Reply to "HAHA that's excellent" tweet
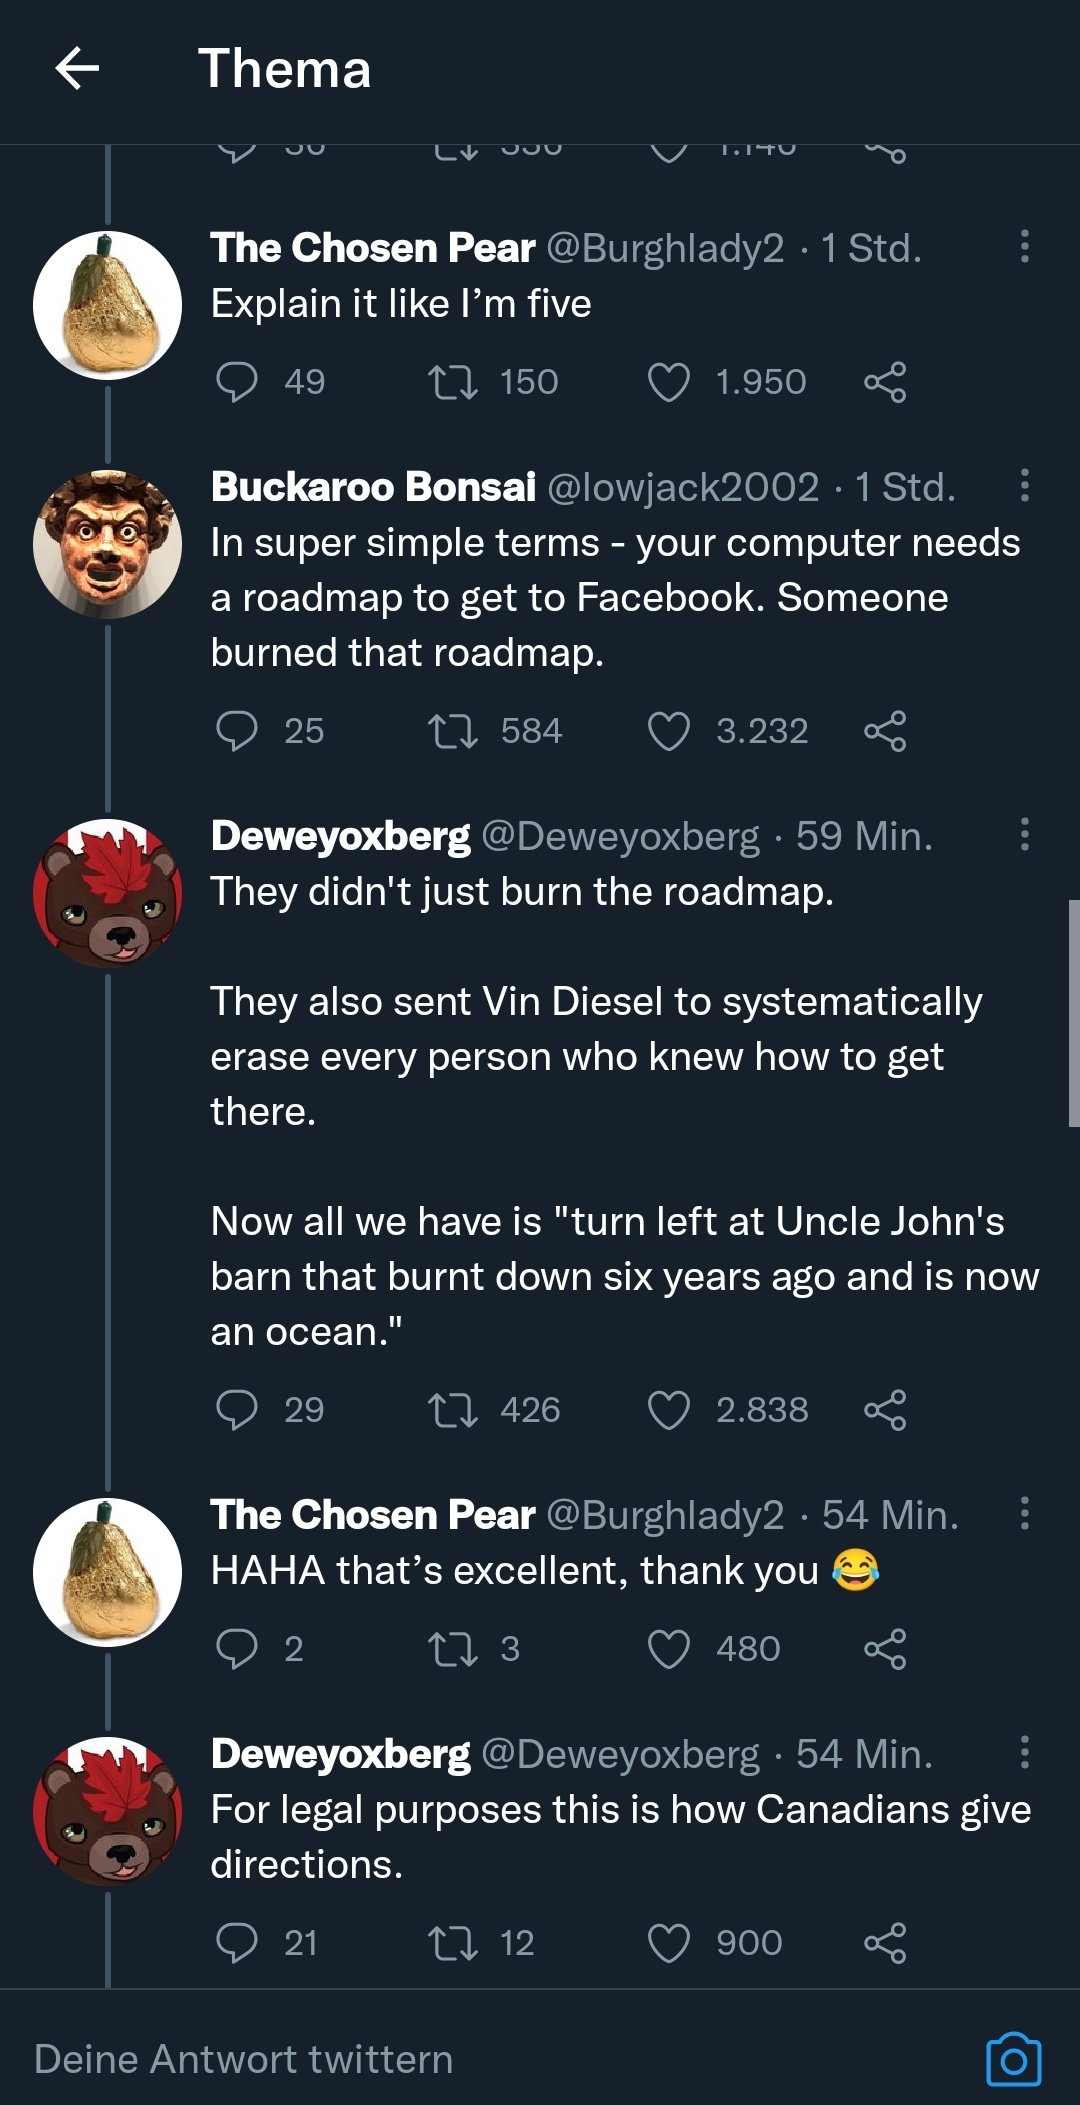The height and width of the screenshot is (2105, 1080). click(x=237, y=1649)
